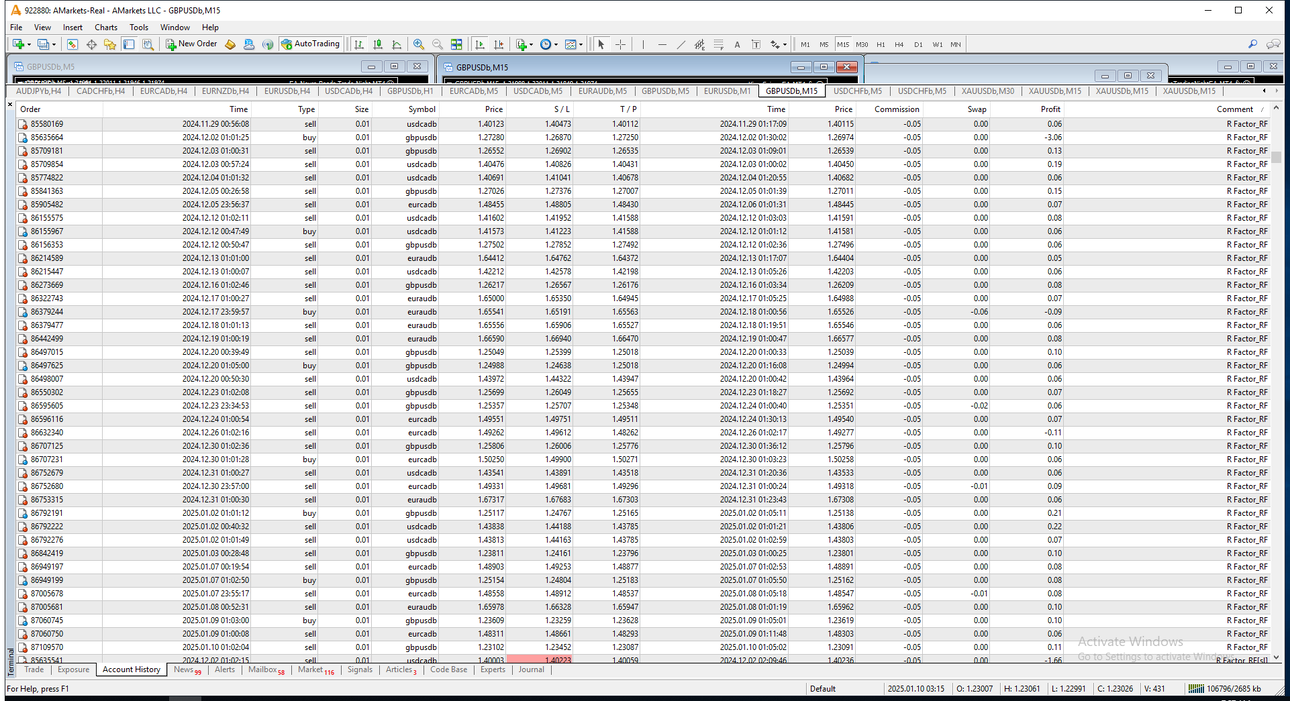Open the Charts menu
This screenshot has height=701, width=1290.
[106, 27]
